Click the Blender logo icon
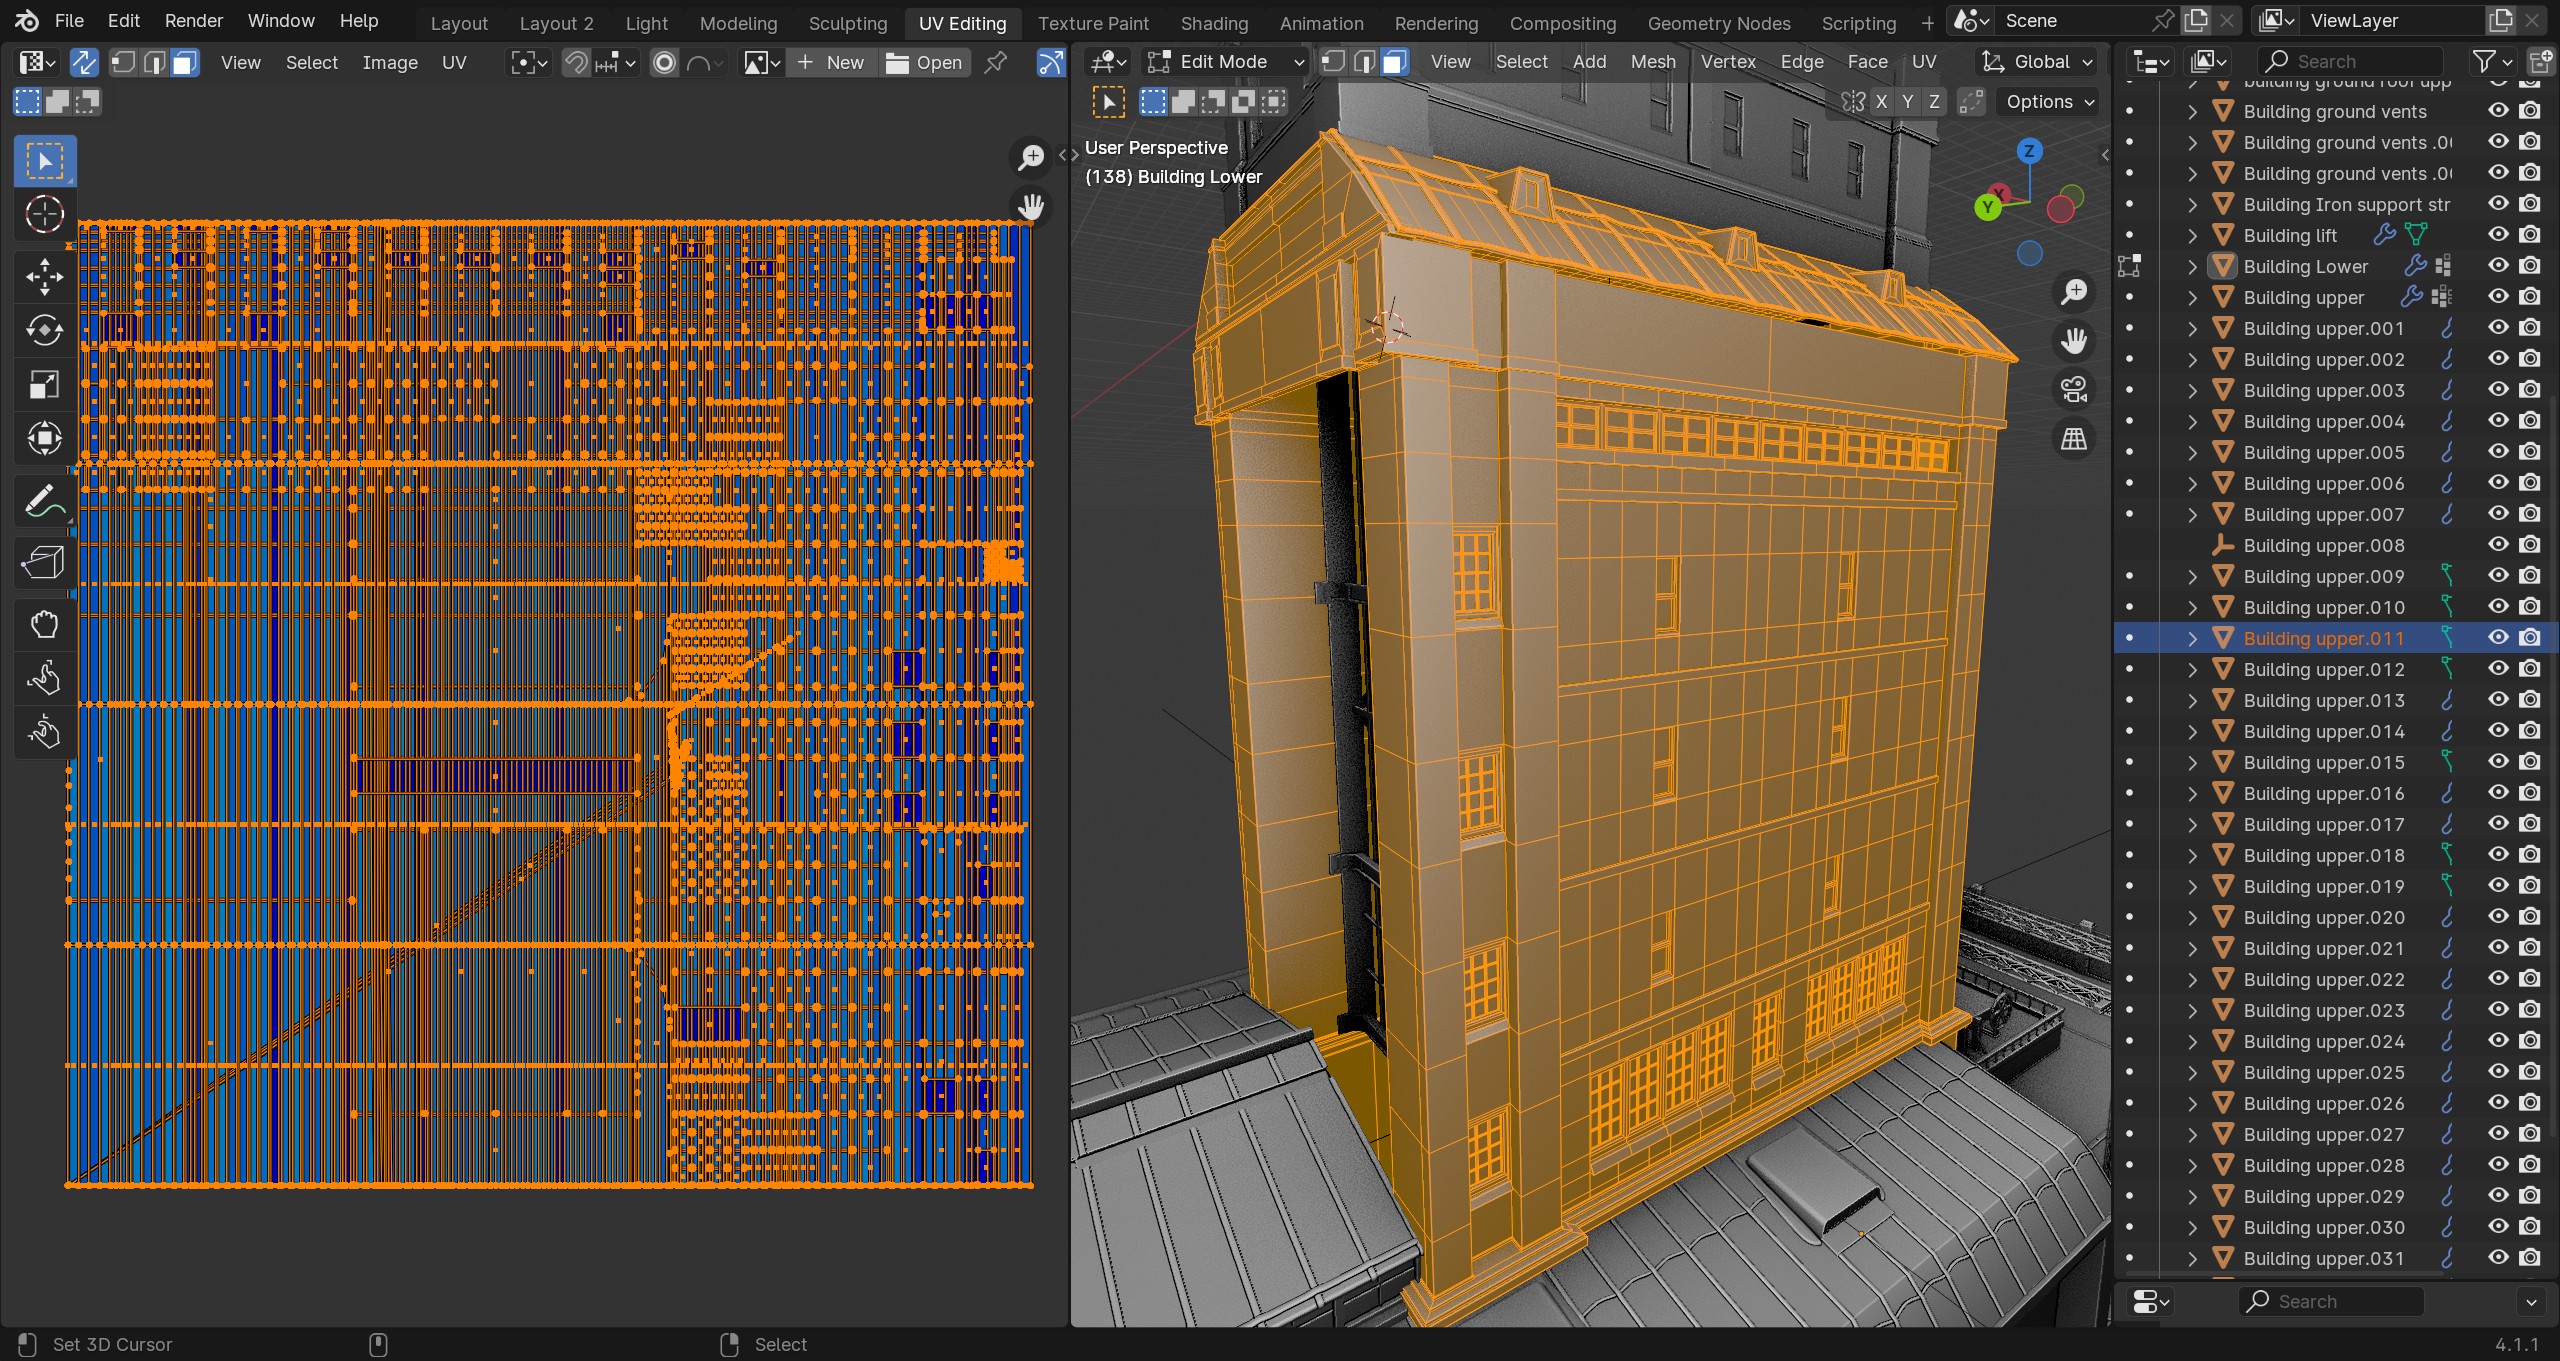 pos(27,21)
